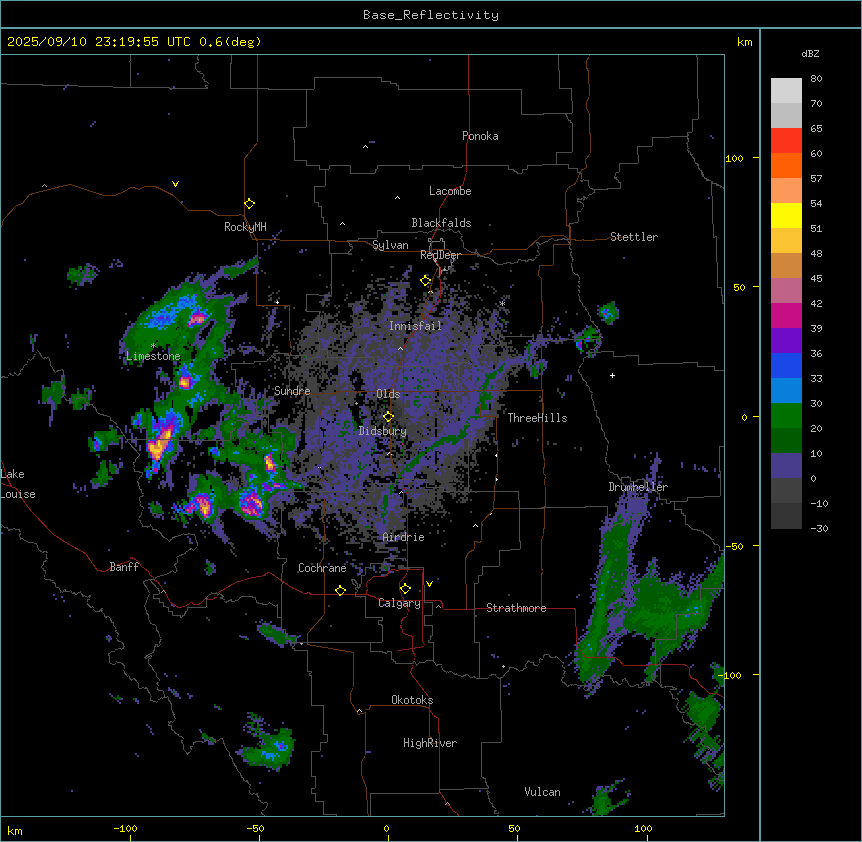Click yellow diamond marker above Calgary
This screenshot has width=862, height=842.
(405, 589)
